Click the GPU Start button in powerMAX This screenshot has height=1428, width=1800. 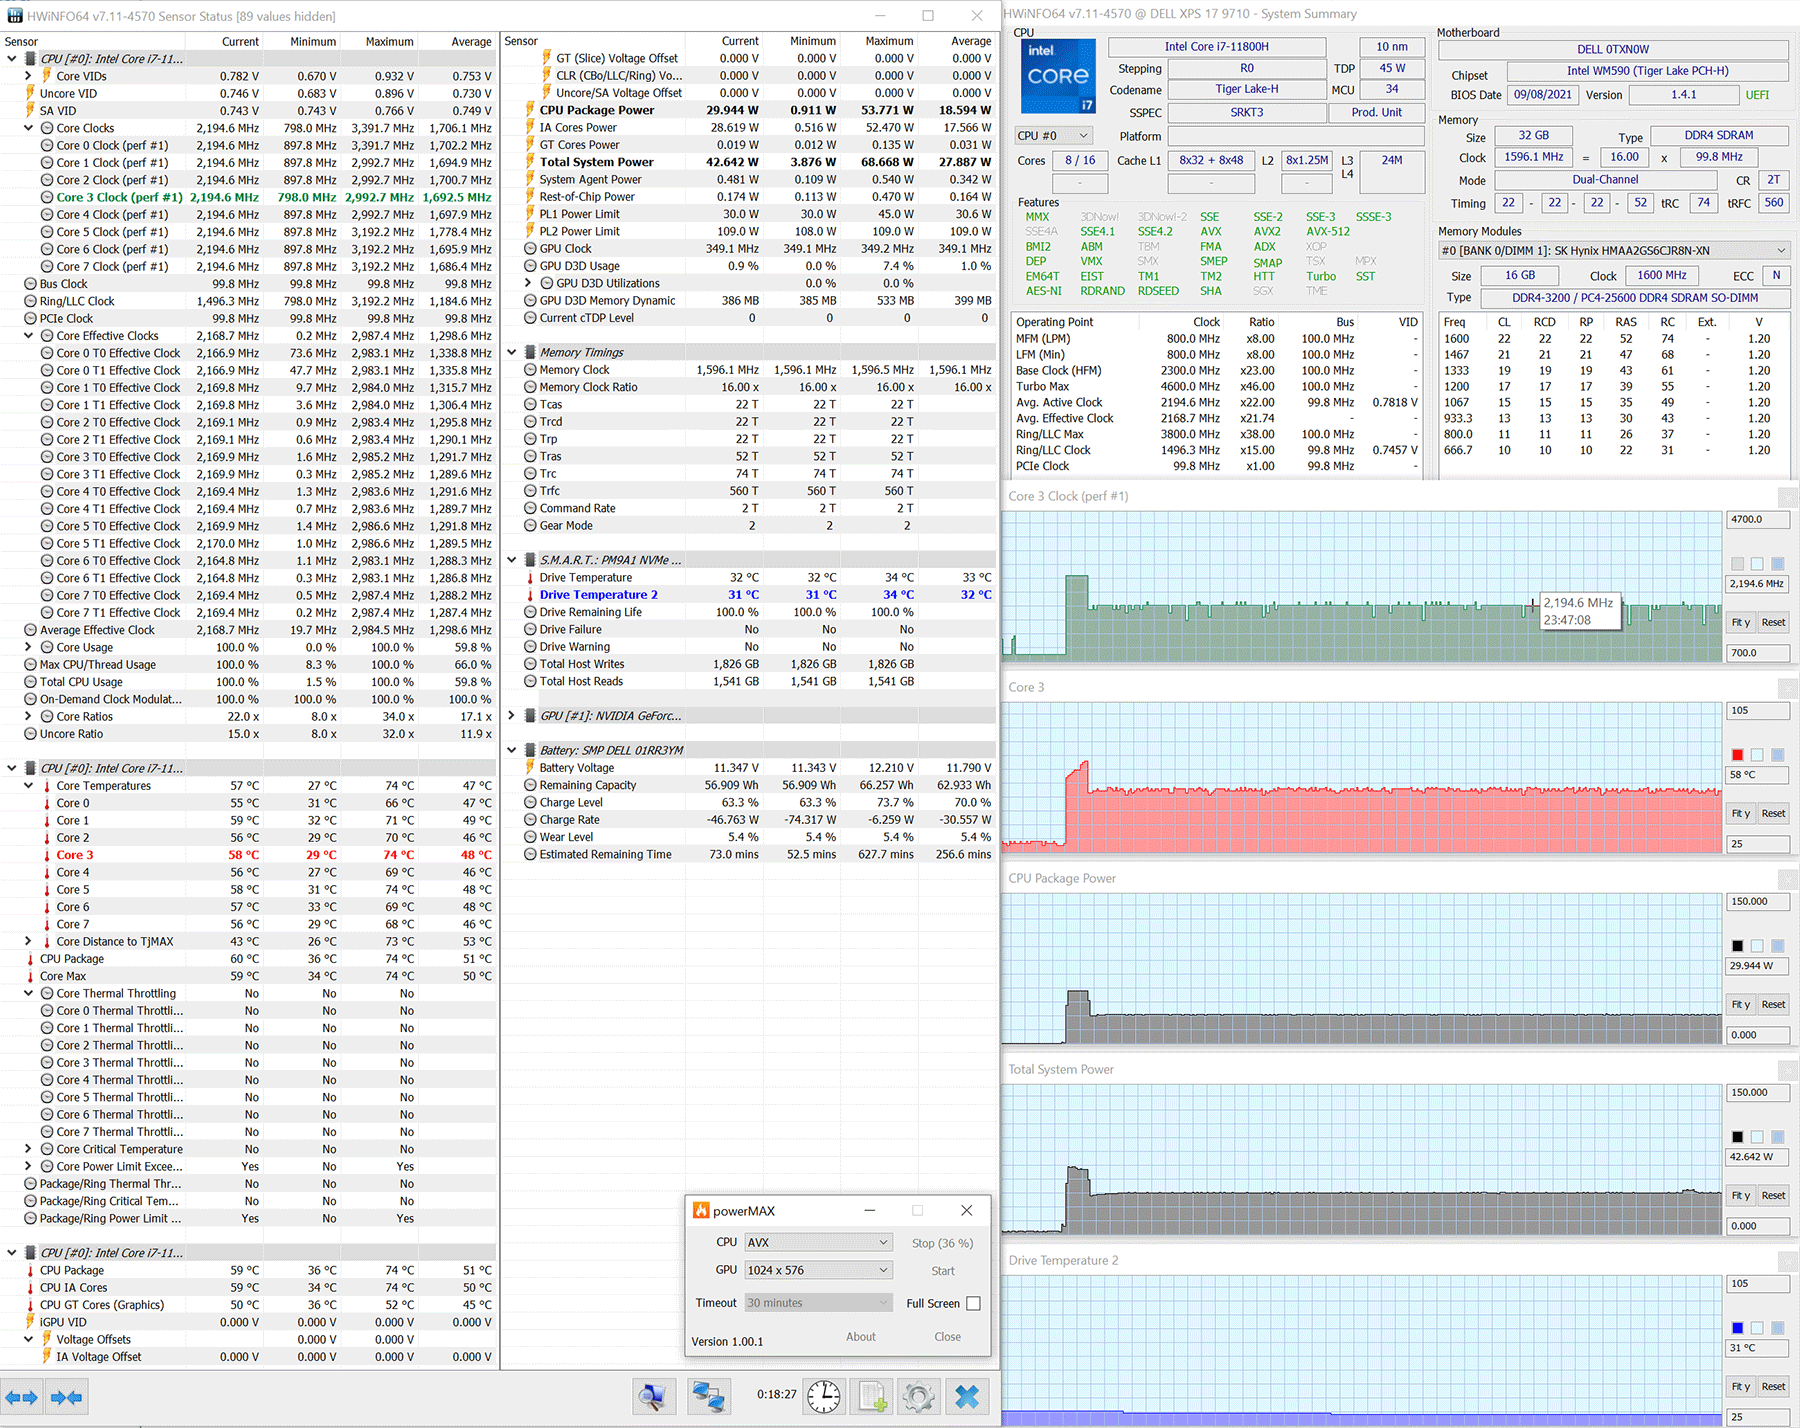pyautogui.click(x=943, y=1271)
